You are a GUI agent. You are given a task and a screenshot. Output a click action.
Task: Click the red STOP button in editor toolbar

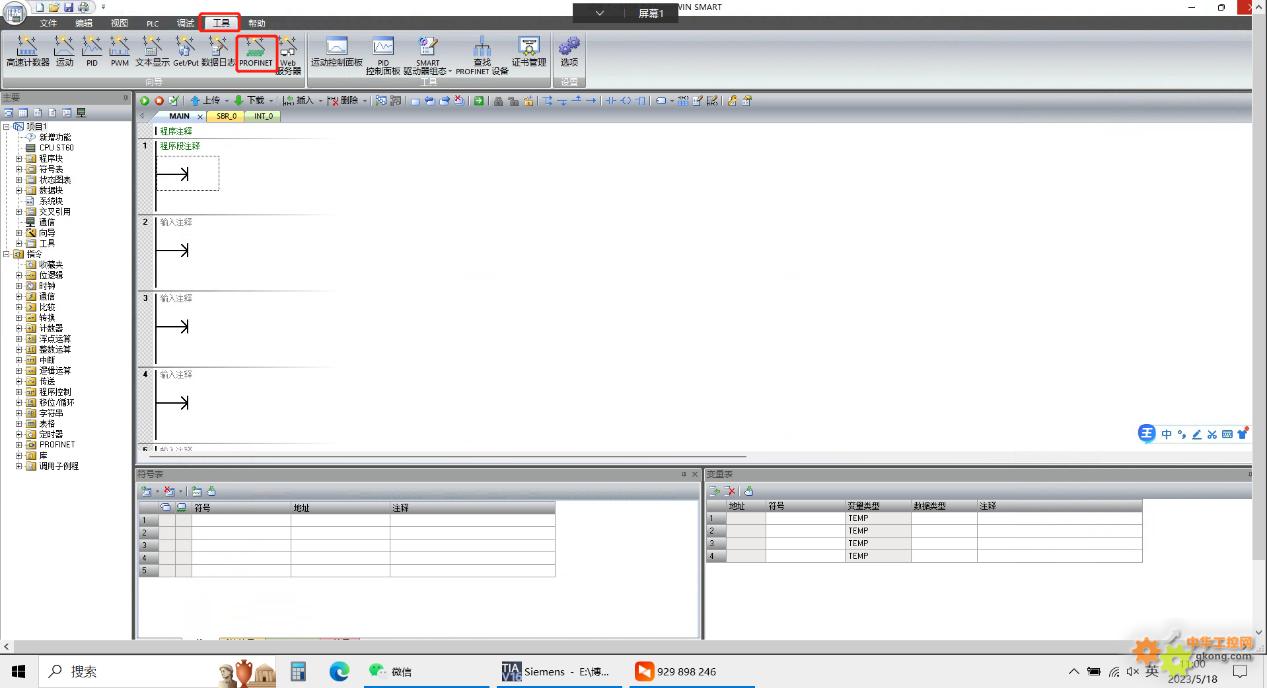pyautogui.click(x=159, y=101)
